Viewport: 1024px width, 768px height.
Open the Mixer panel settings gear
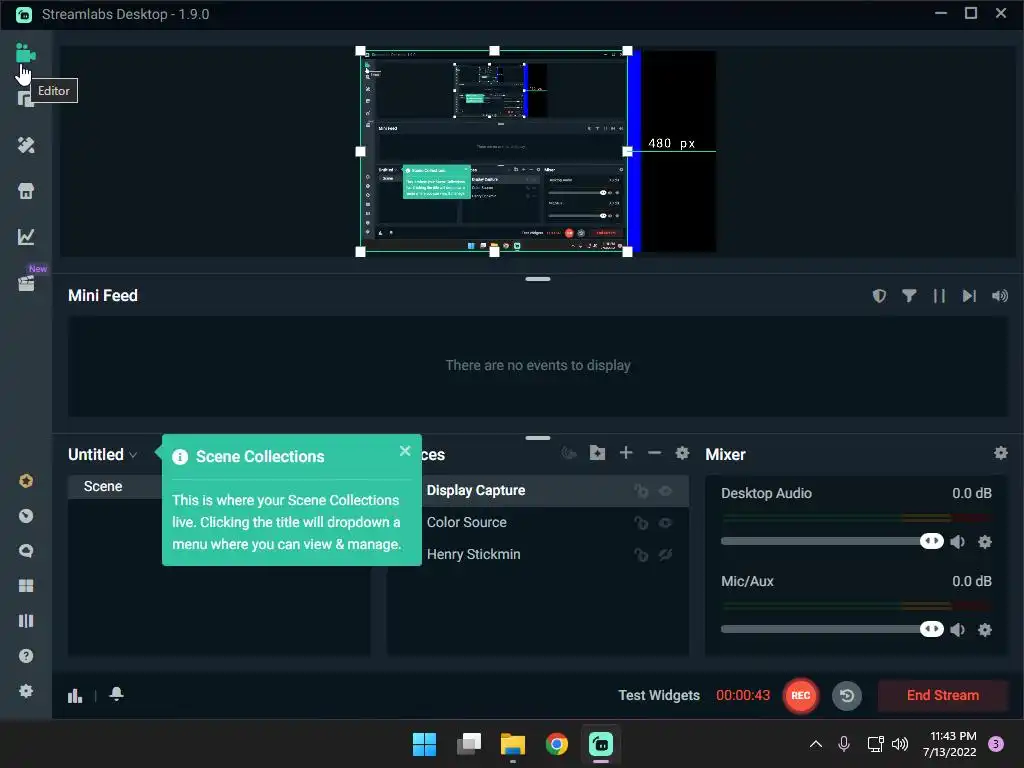coord(1000,453)
